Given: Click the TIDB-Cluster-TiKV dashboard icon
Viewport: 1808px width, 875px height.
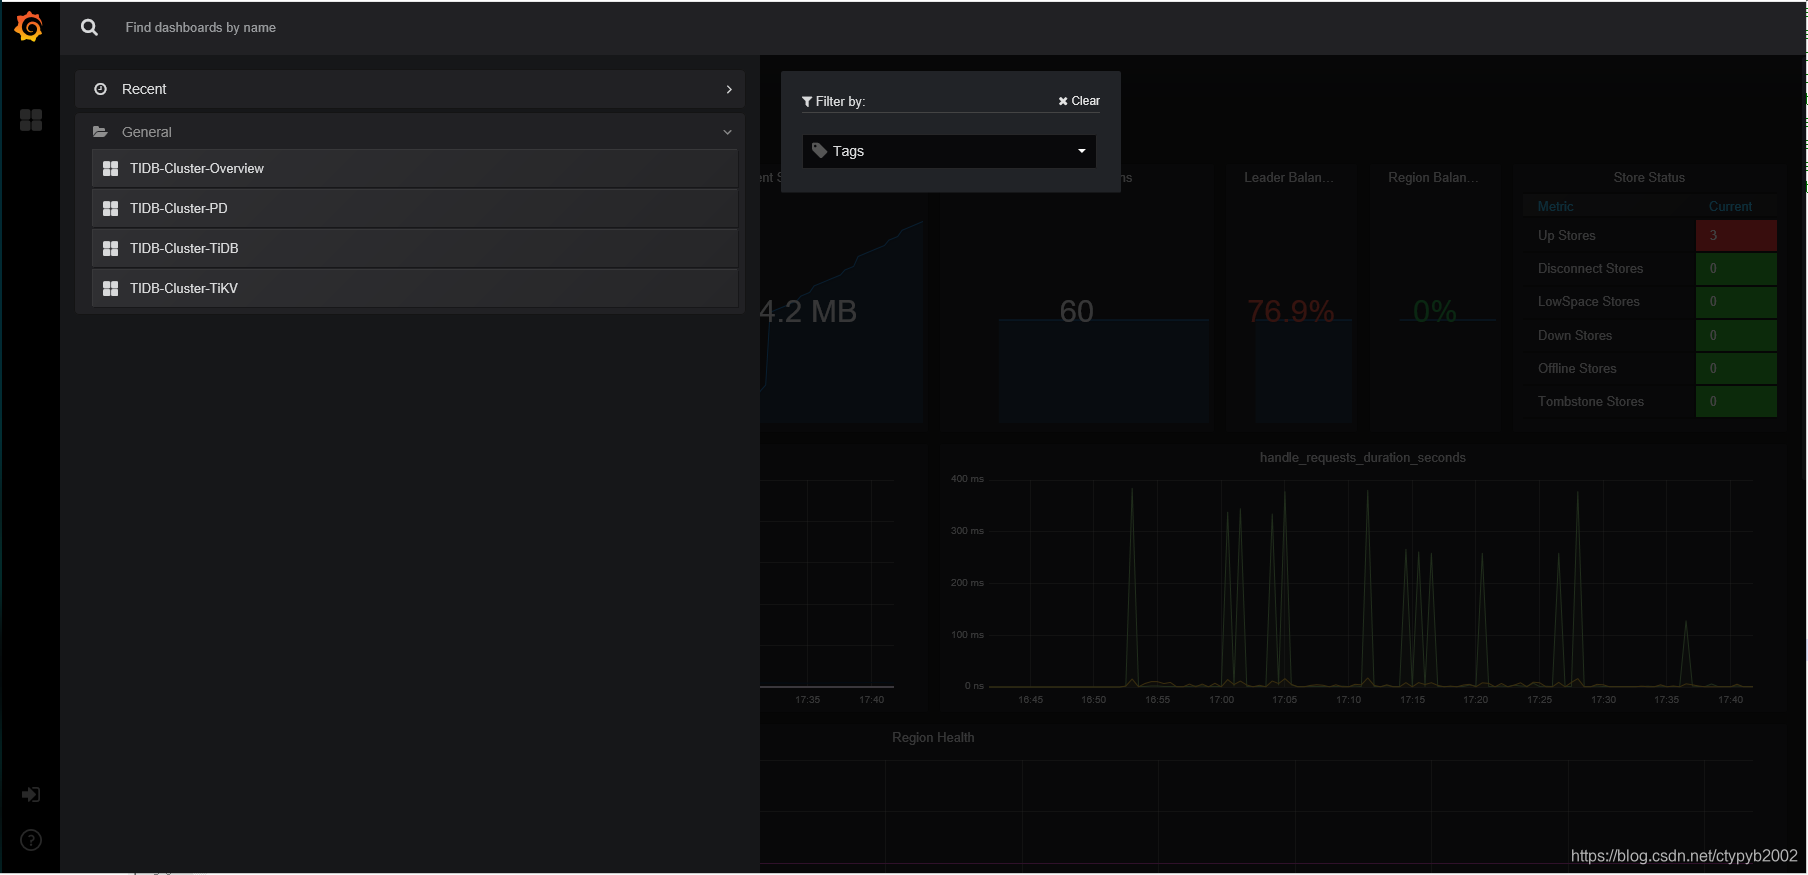Looking at the screenshot, I should [x=110, y=289].
